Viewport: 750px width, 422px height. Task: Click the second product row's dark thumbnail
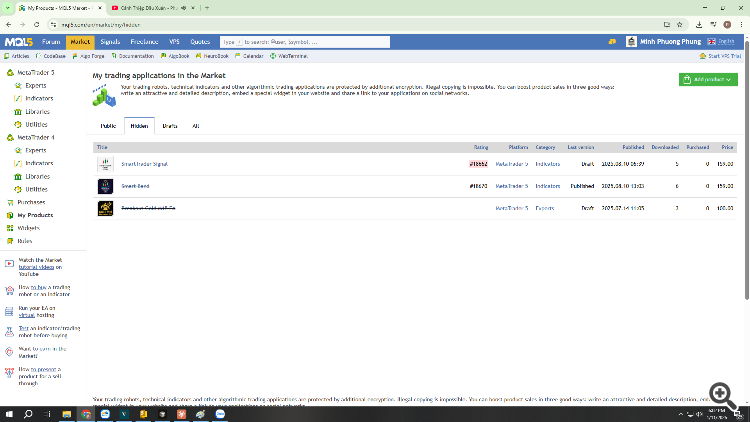pos(105,186)
